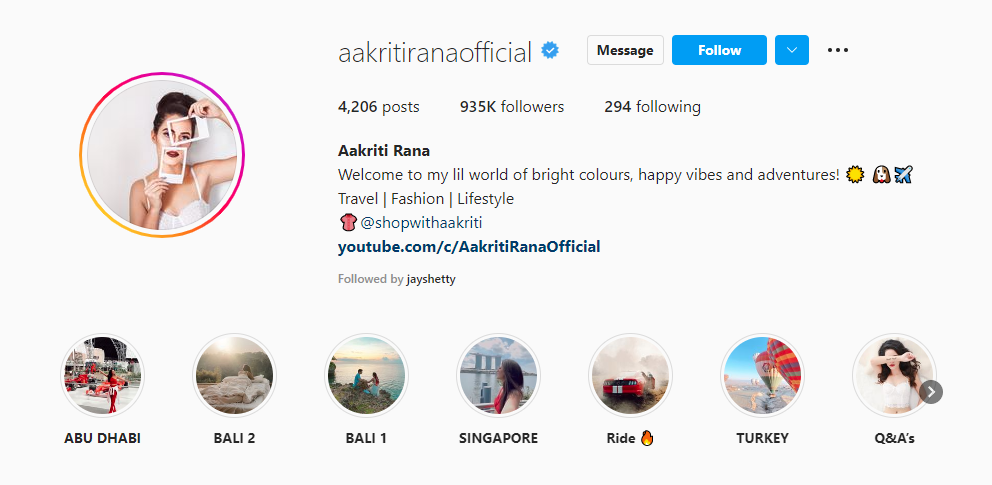
Task: Open the @shopwithaakriti profile mention
Action: 421,223
